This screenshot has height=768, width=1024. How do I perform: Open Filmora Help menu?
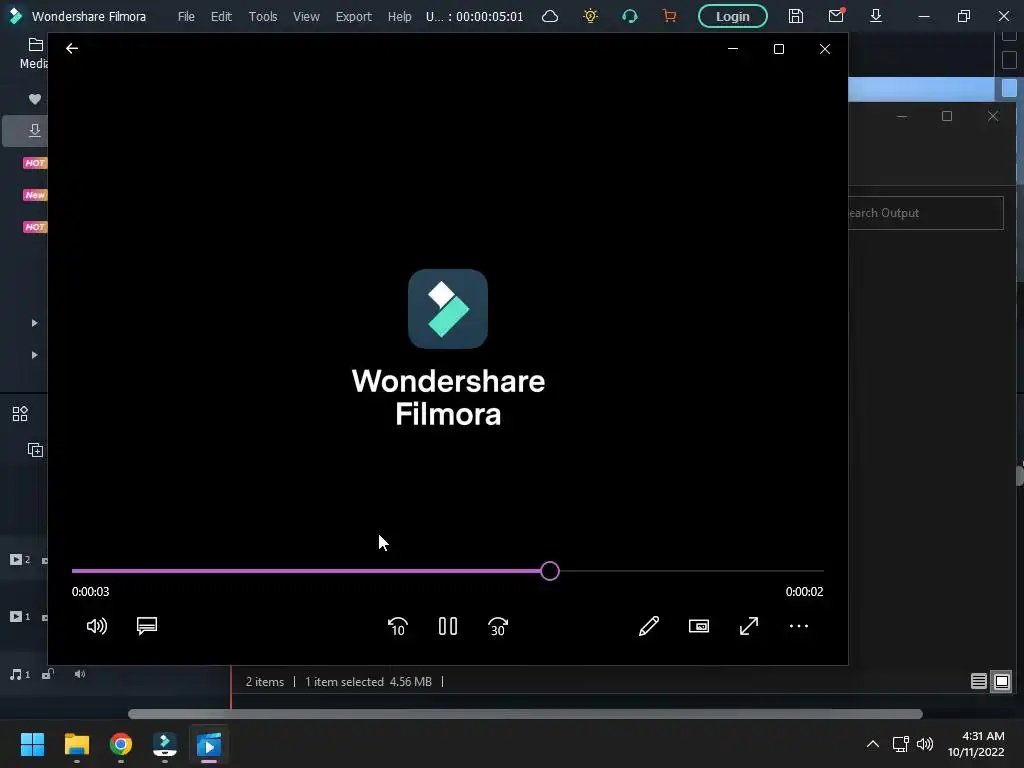[x=400, y=16]
